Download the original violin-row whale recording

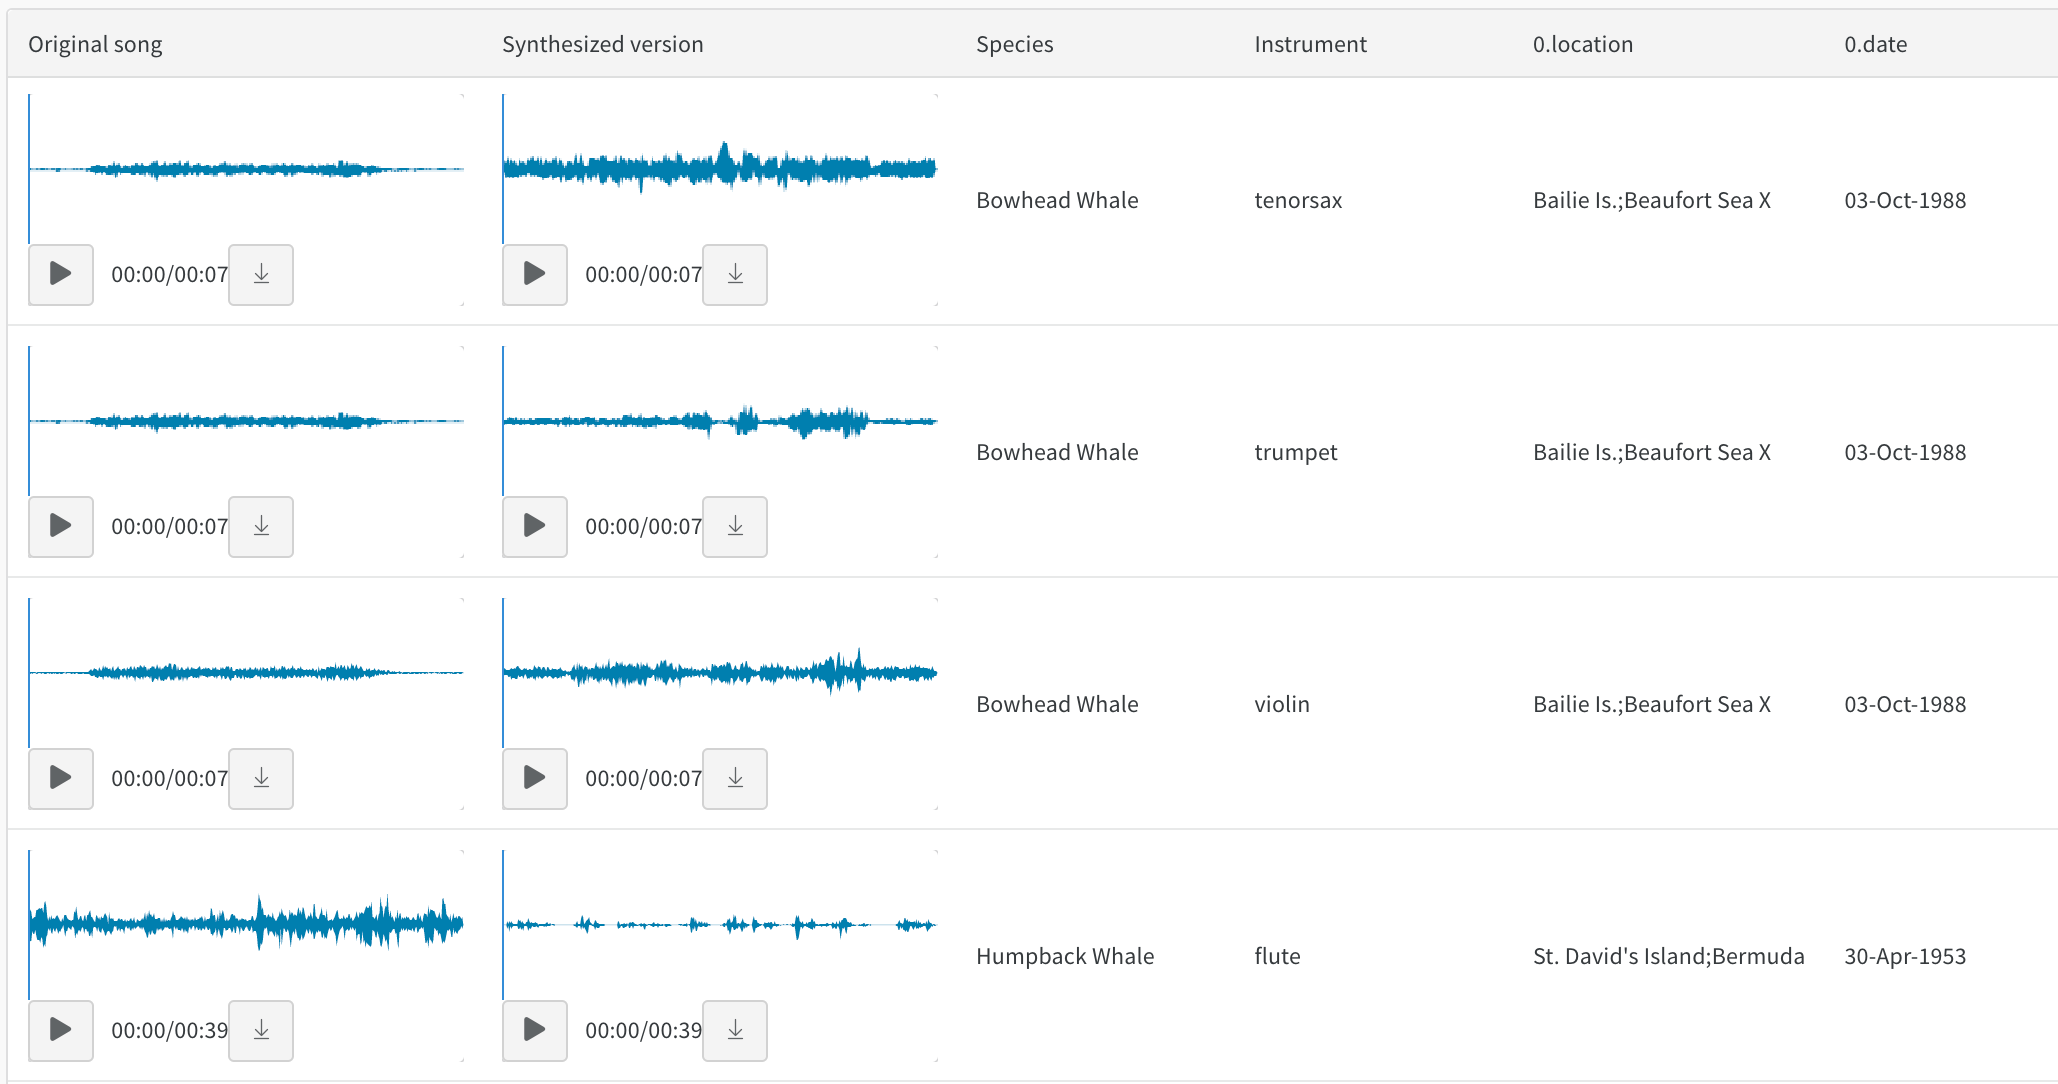tap(260, 779)
